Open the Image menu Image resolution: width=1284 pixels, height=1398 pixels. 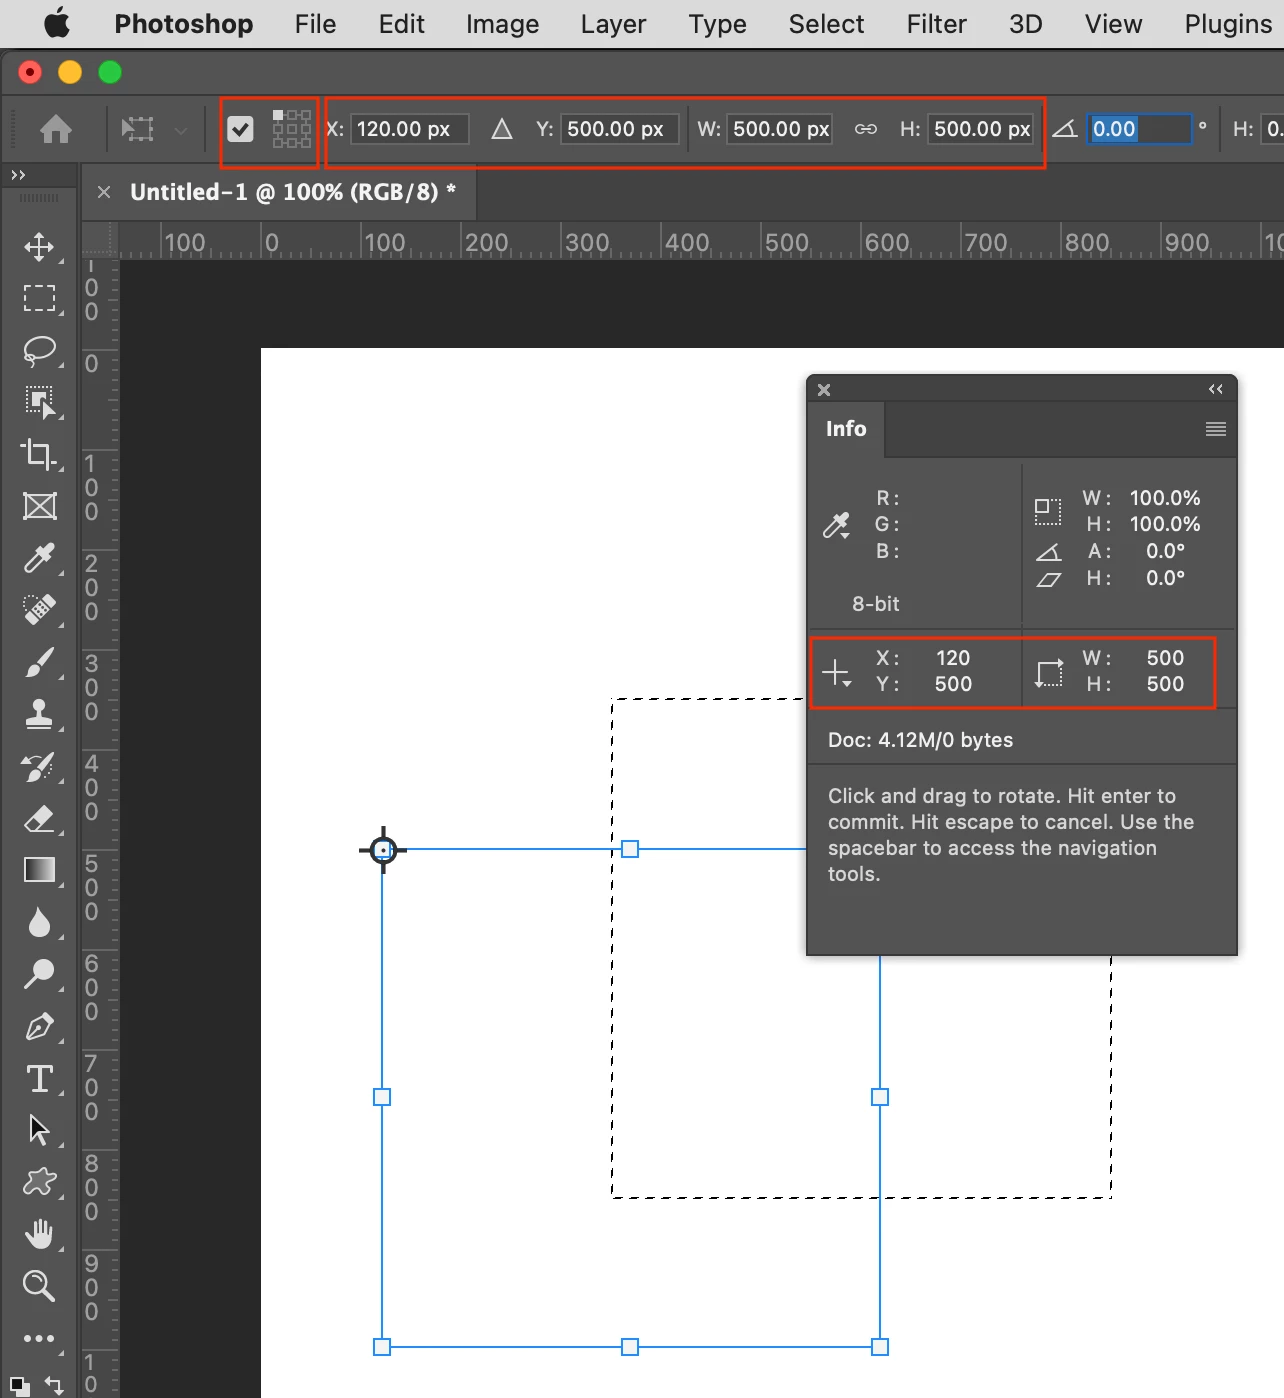[502, 24]
